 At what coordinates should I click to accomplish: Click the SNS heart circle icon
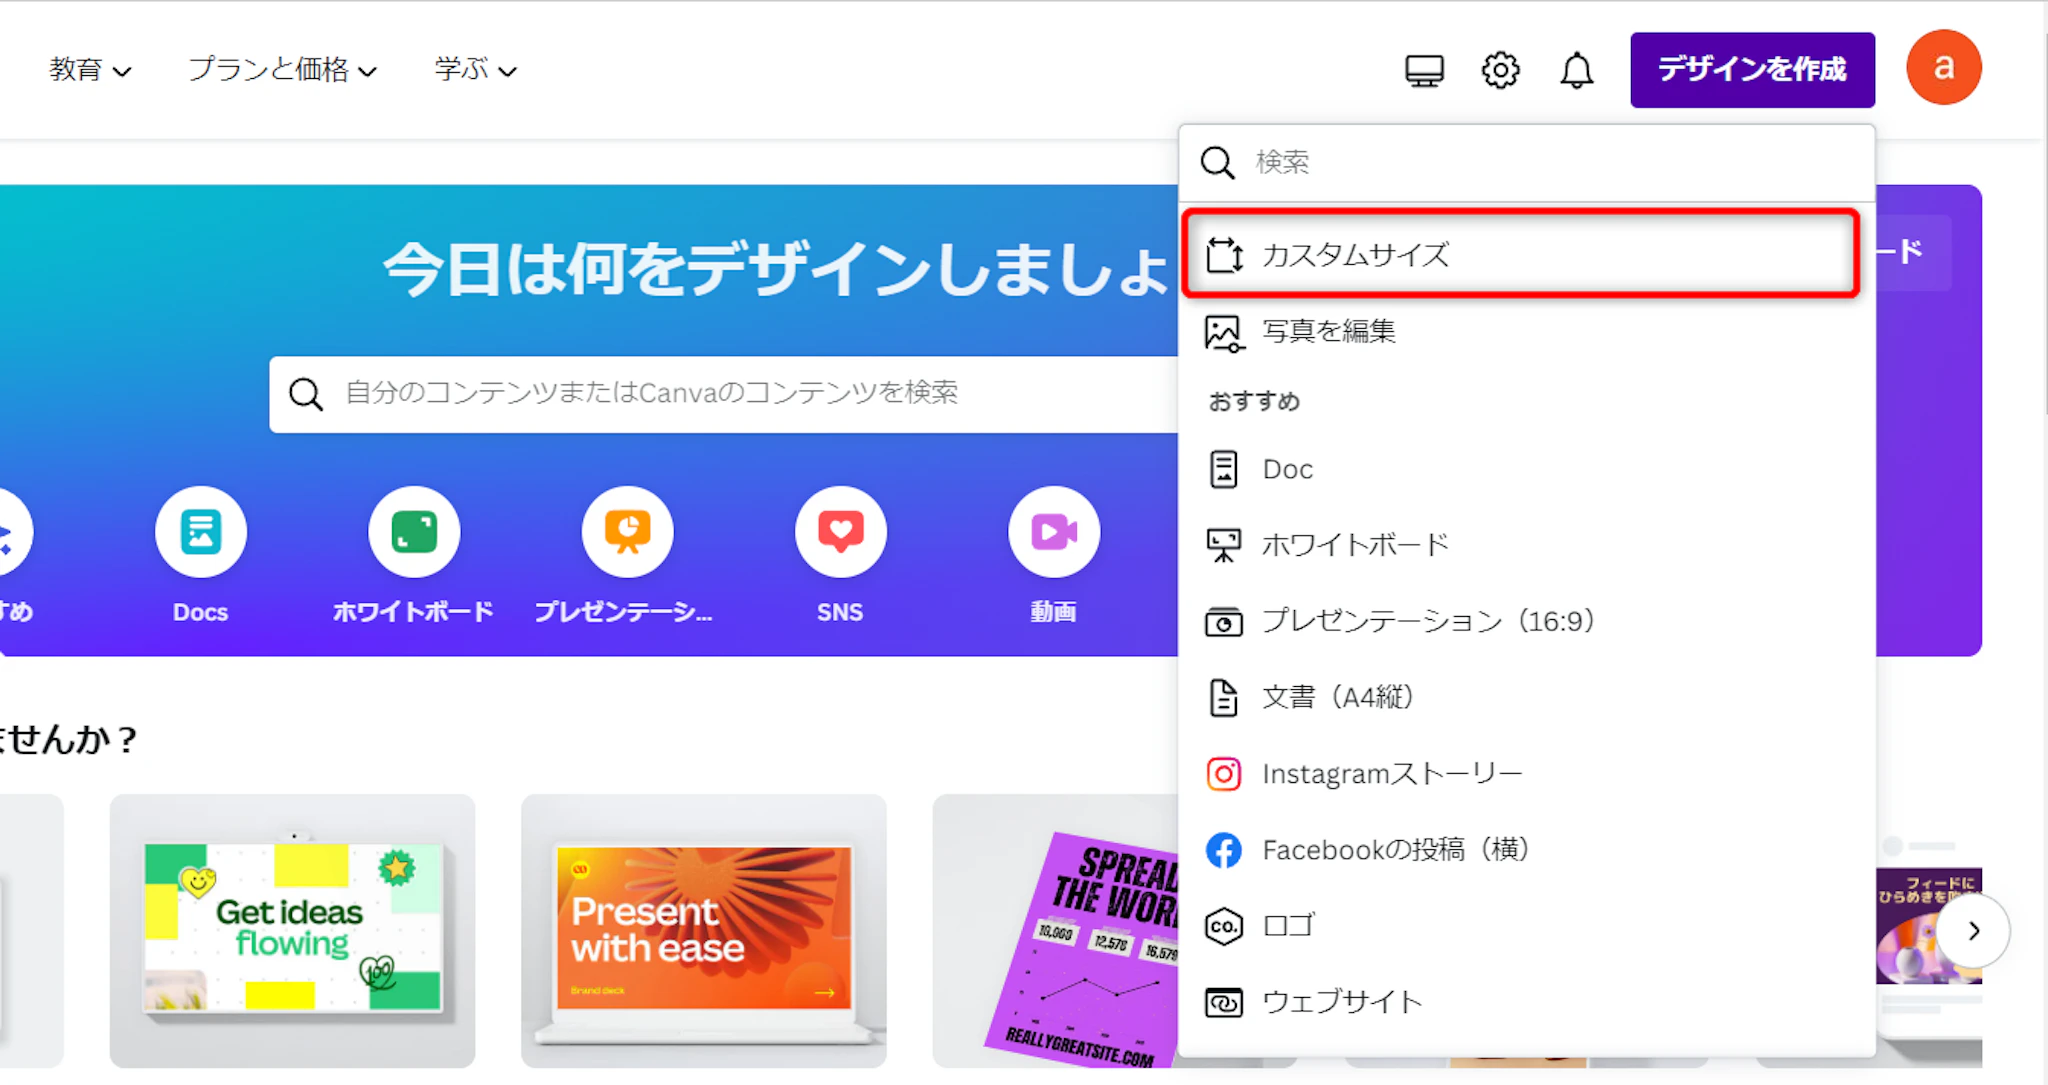click(x=840, y=532)
